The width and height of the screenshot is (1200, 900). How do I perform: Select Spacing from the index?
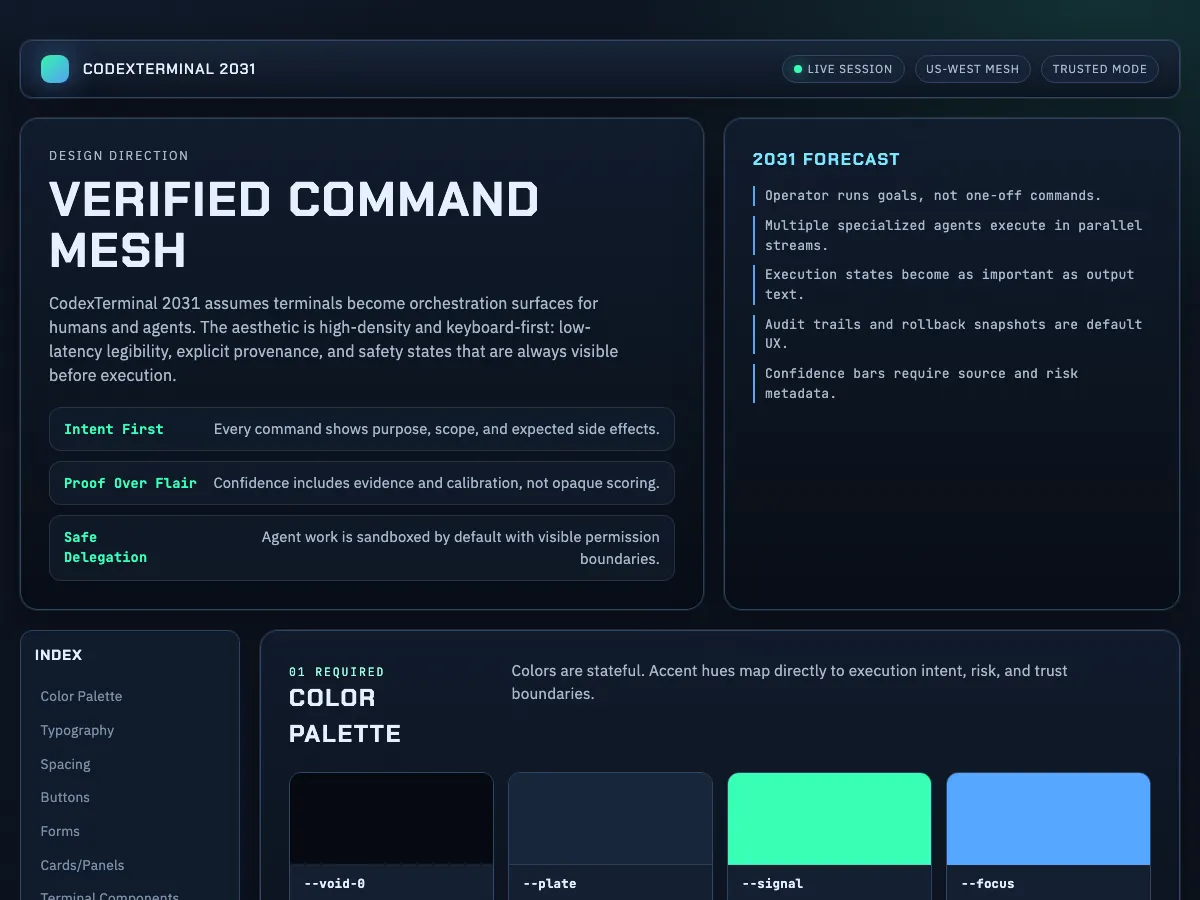[65, 764]
